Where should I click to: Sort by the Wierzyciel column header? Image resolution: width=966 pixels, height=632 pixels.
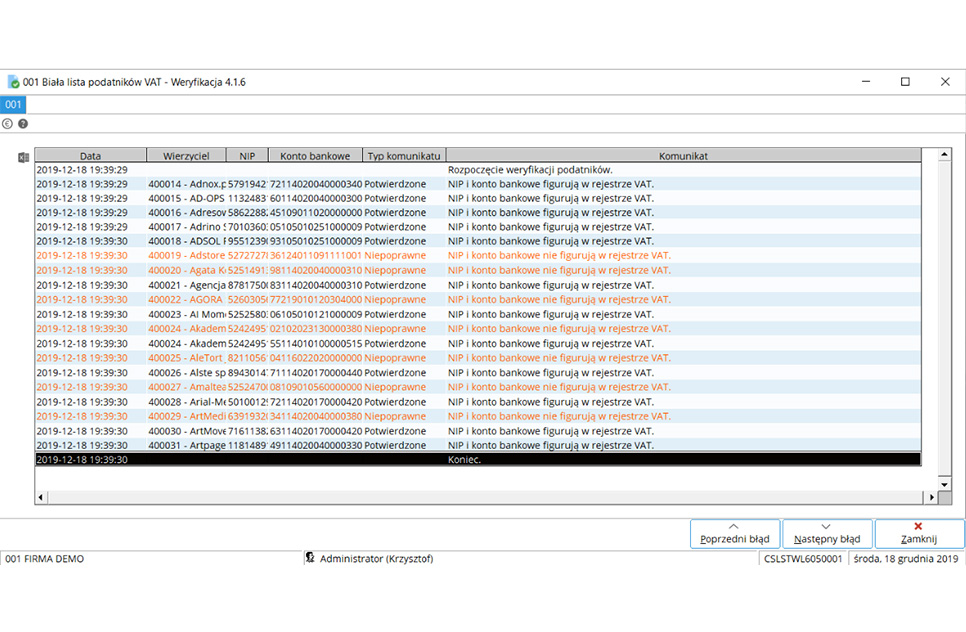click(186, 156)
